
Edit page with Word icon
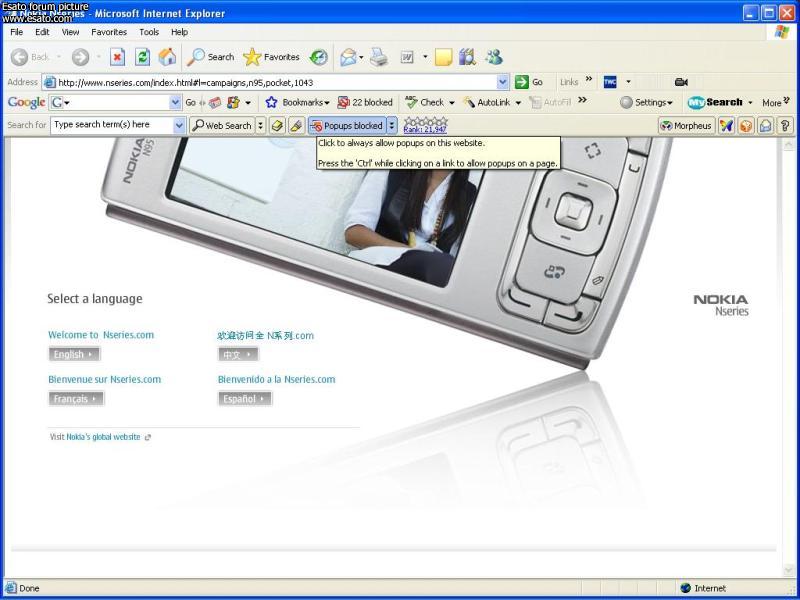point(407,57)
